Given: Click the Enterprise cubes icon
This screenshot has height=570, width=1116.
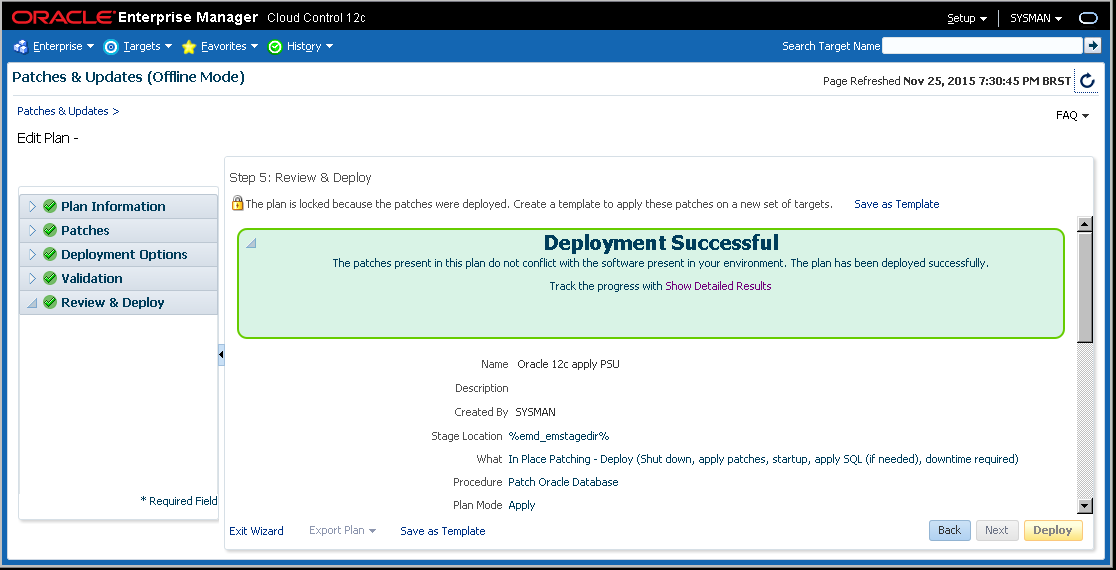Looking at the screenshot, I should pos(20,46).
